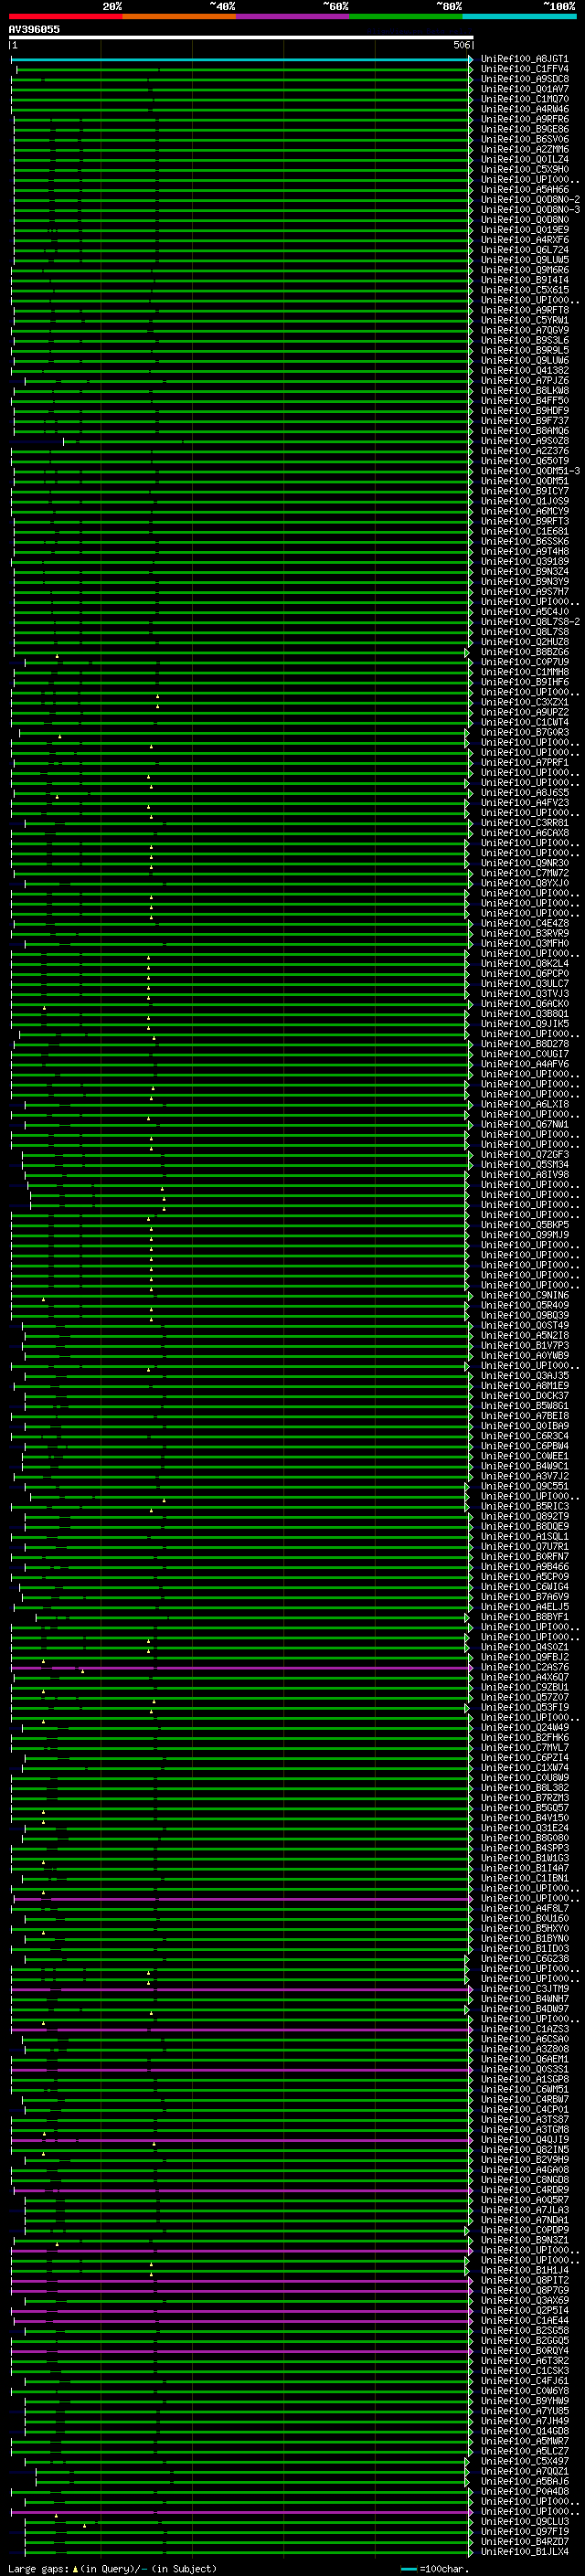This screenshot has height=2576, width=585.
Task: Select hit label UniRef100_C1E681
Action: (x=524, y=531)
